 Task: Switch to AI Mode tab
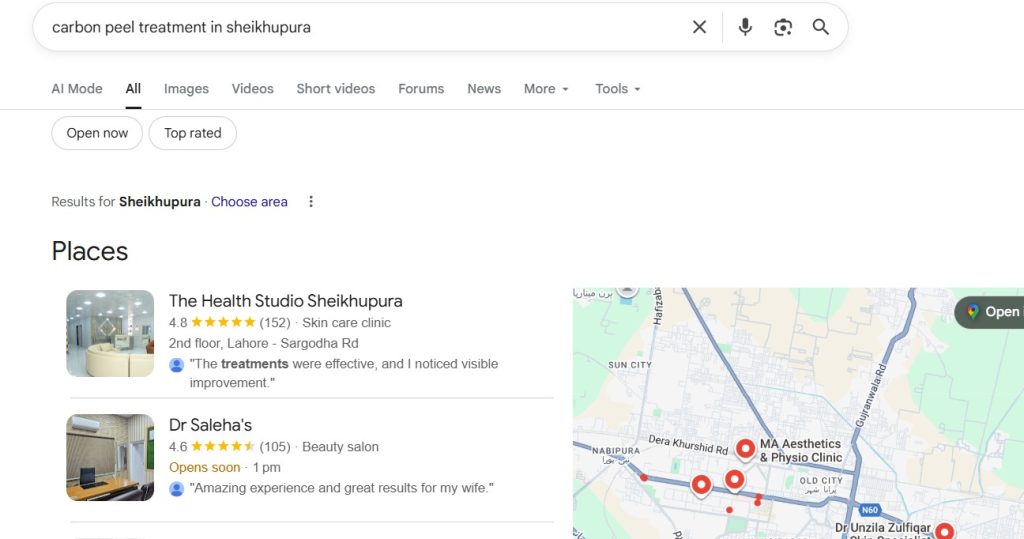(77, 89)
